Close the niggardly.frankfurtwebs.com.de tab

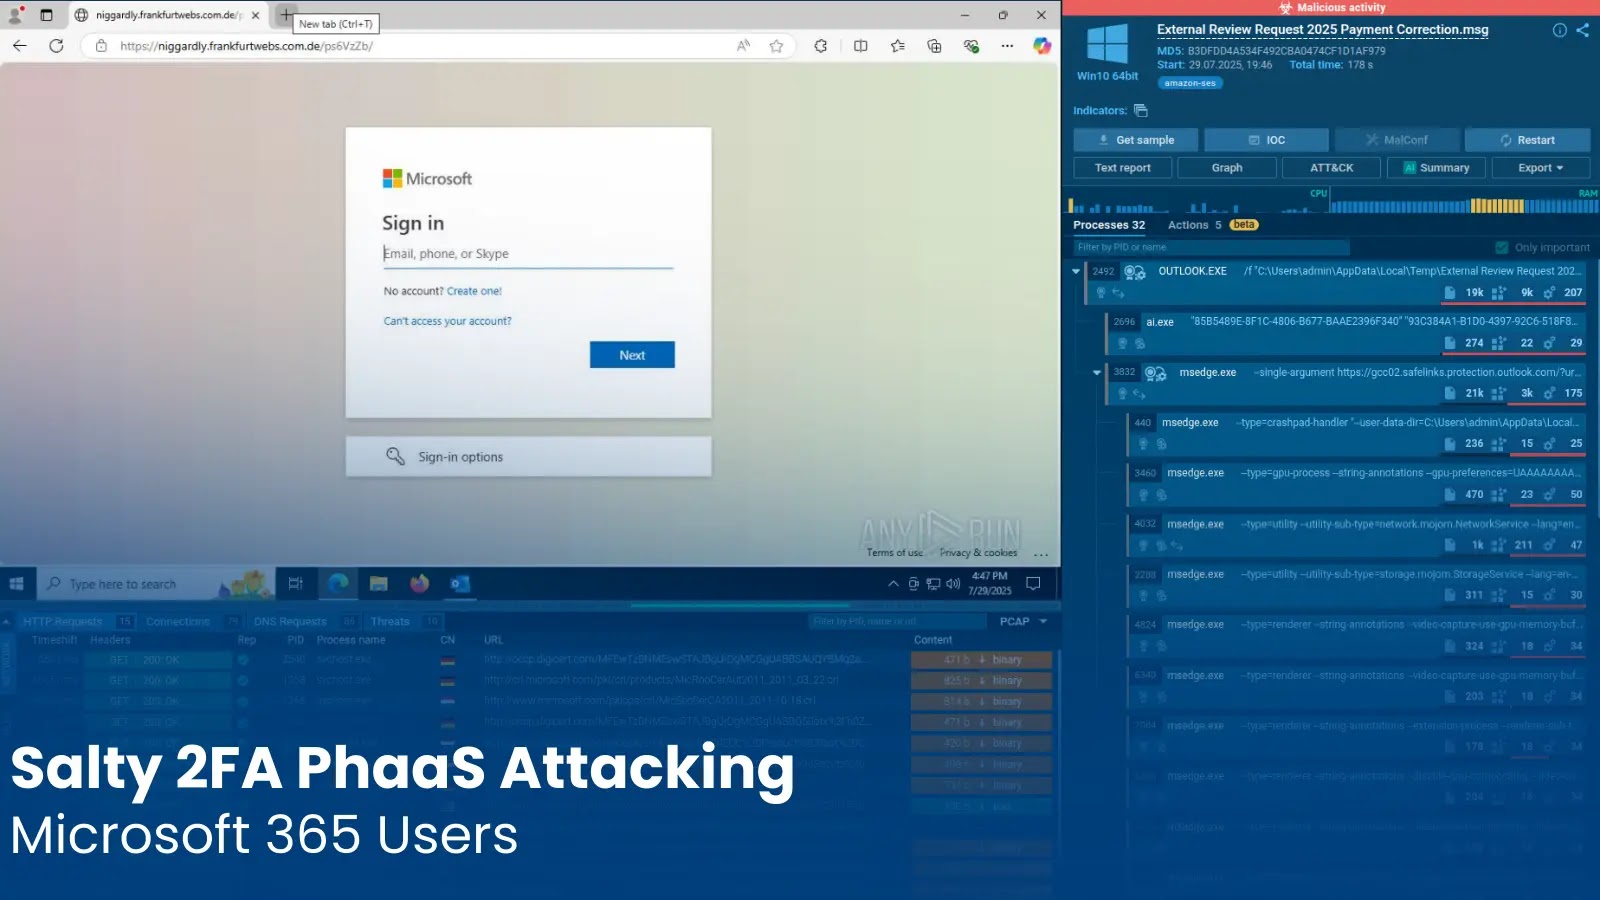(x=255, y=15)
